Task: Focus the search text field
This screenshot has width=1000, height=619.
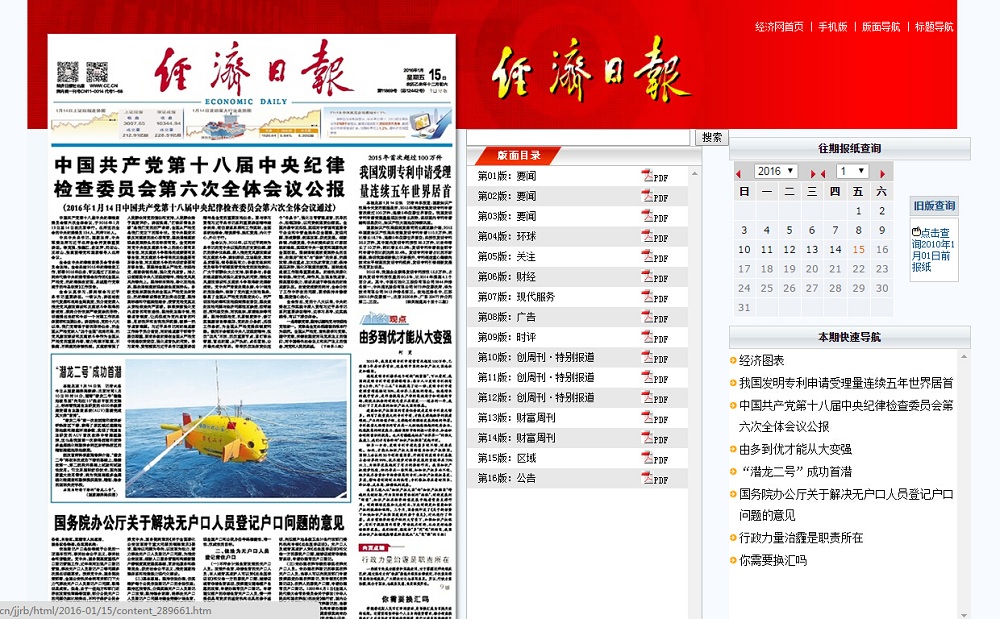Action: coord(578,137)
